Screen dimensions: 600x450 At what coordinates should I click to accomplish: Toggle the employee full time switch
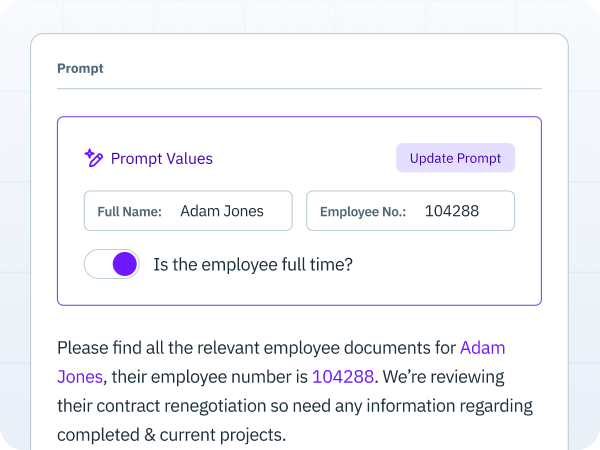[112, 265]
